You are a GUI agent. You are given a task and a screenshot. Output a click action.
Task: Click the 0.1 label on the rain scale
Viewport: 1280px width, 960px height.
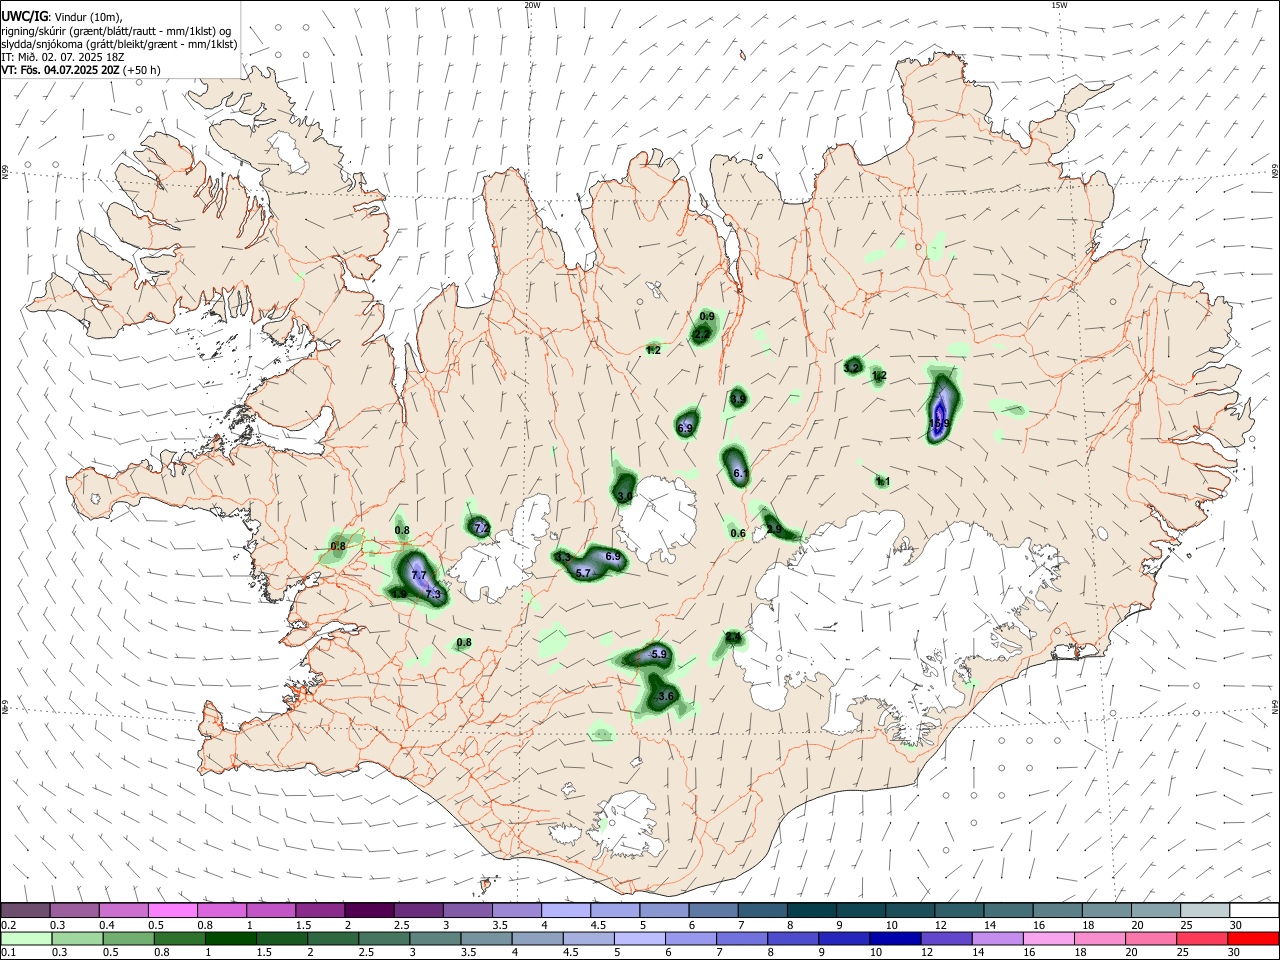(8, 953)
